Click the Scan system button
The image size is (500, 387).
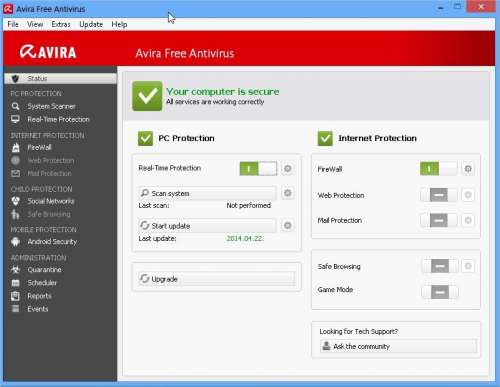[207, 193]
